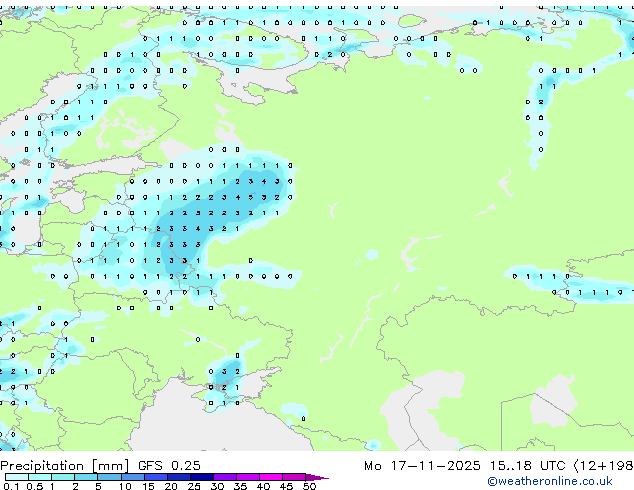This screenshot has width=634, height=490.
Task: Click the legend swatch between 0.1 and 0.5
Action: 17,477
